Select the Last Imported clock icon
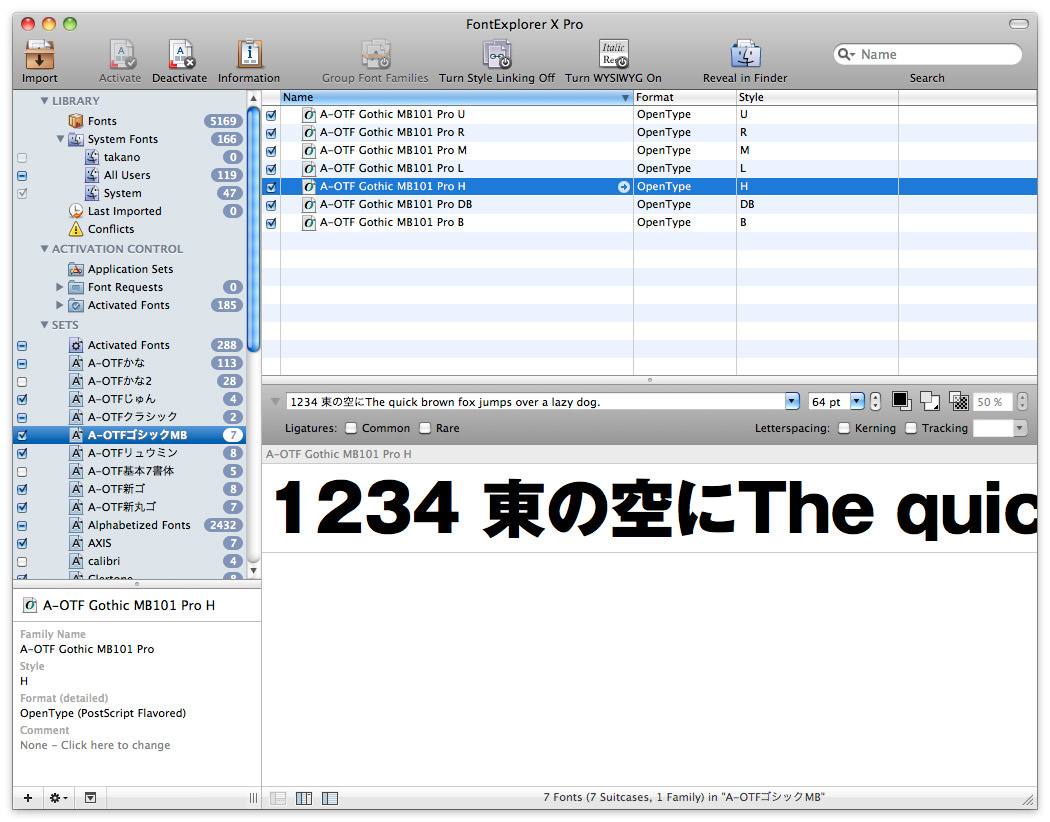Viewport: 1050px width, 822px height. point(76,211)
